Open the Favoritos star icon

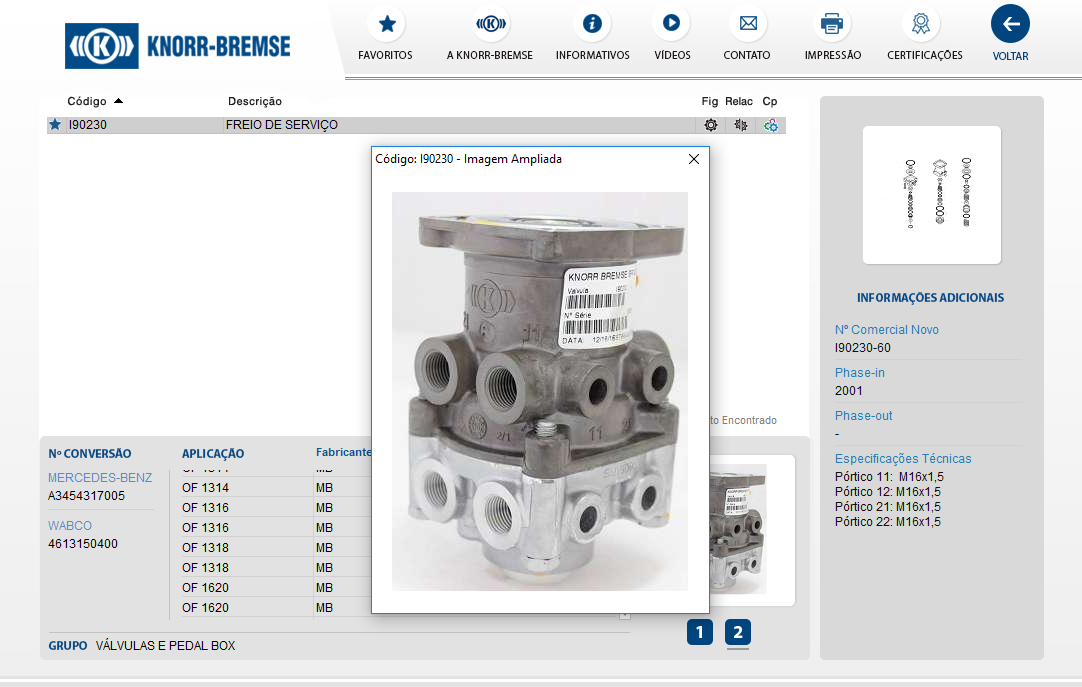(386, 24)
